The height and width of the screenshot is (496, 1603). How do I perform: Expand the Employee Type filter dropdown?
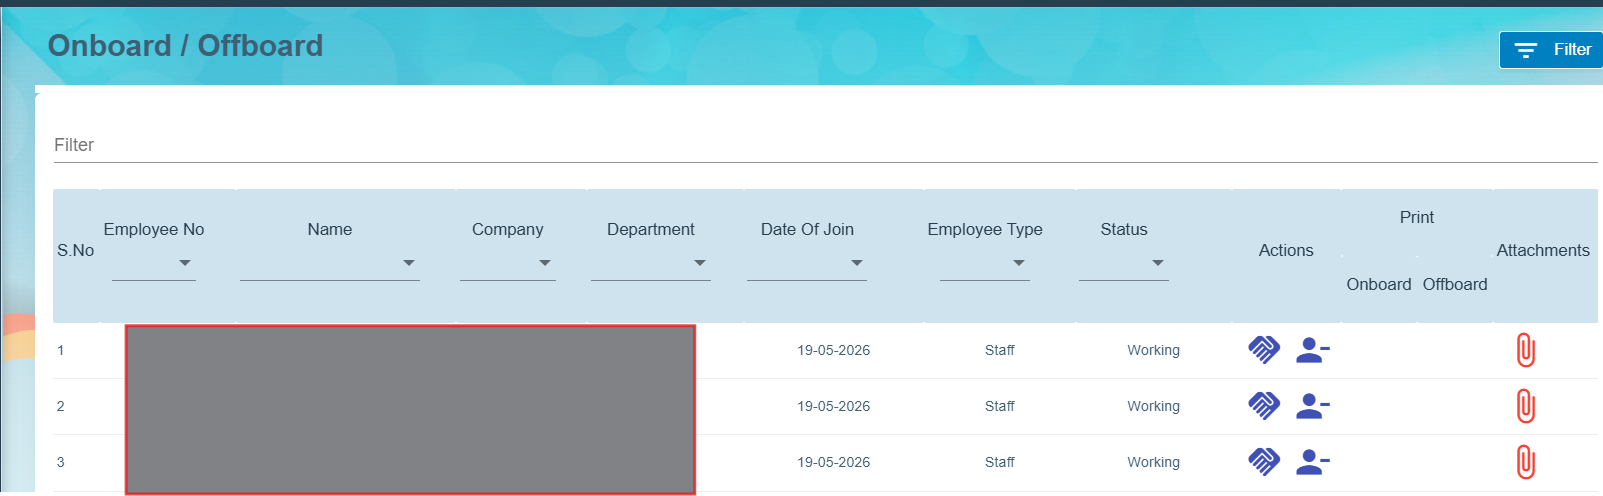coord(985,263)
